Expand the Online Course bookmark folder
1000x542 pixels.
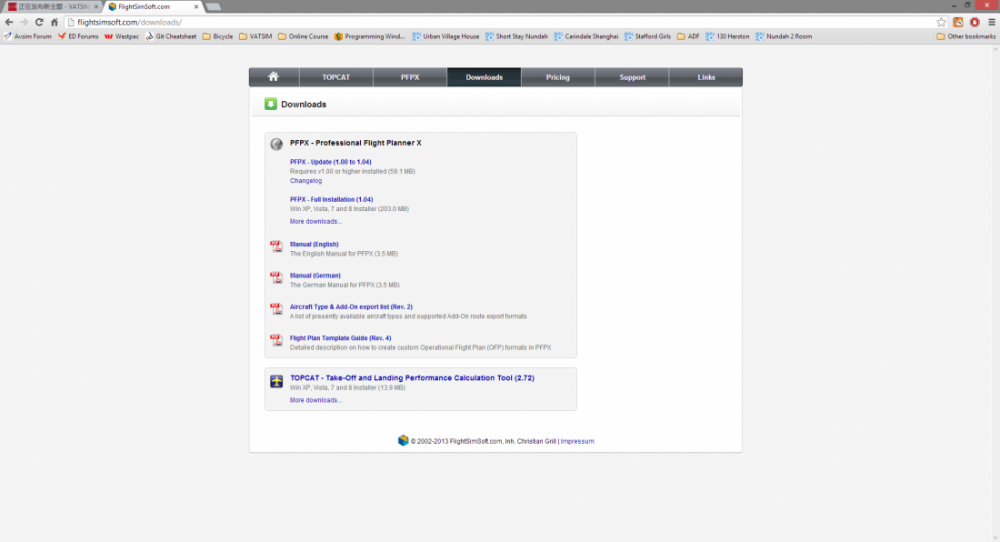pyautogui.click(x=303, y=36)
